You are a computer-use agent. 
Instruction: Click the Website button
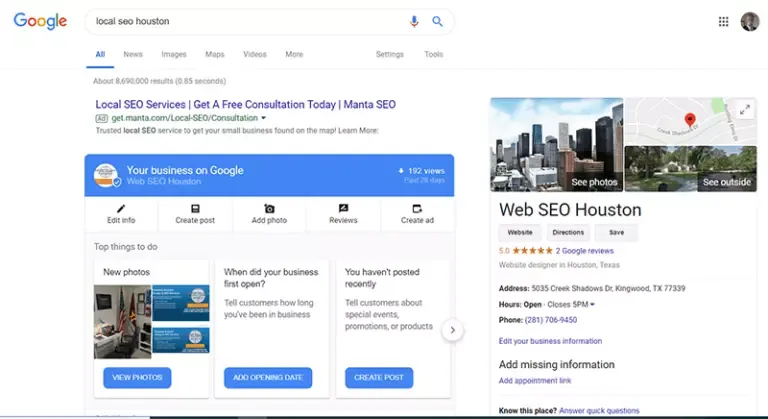pyautogui.click(x=520, y=233)
